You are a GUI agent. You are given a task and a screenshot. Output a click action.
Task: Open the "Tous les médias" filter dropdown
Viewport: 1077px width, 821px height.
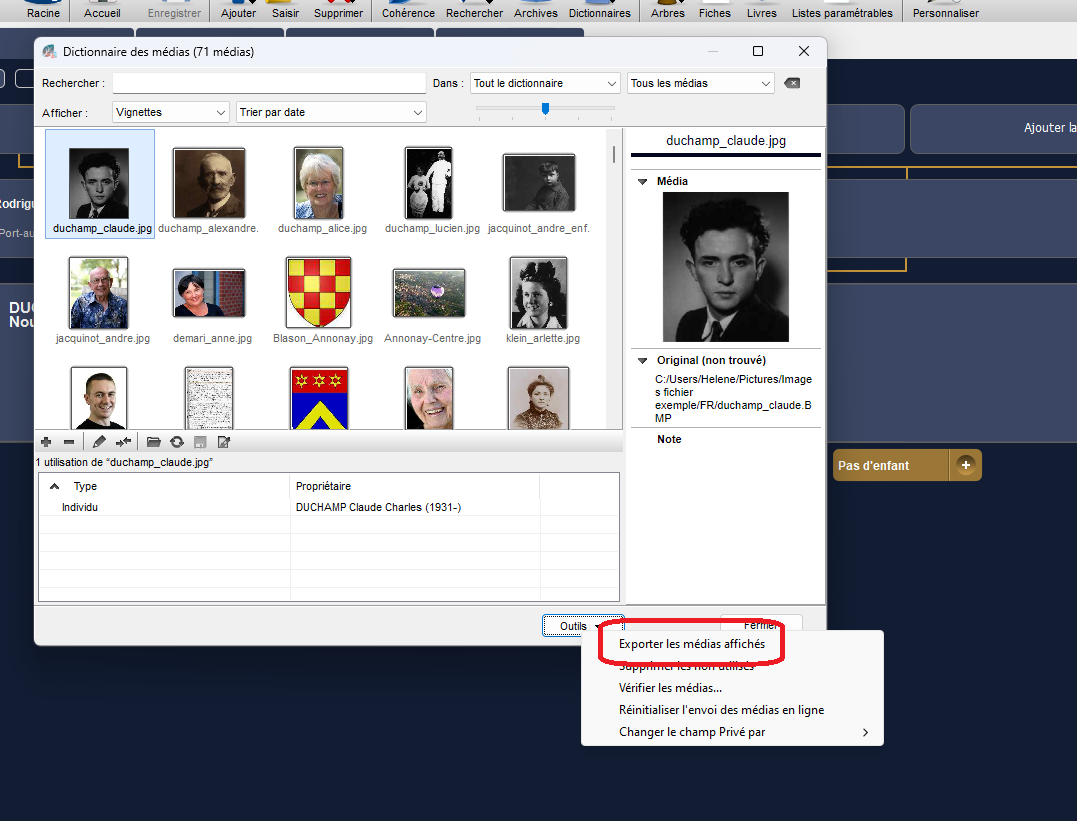tap(700, 83)
